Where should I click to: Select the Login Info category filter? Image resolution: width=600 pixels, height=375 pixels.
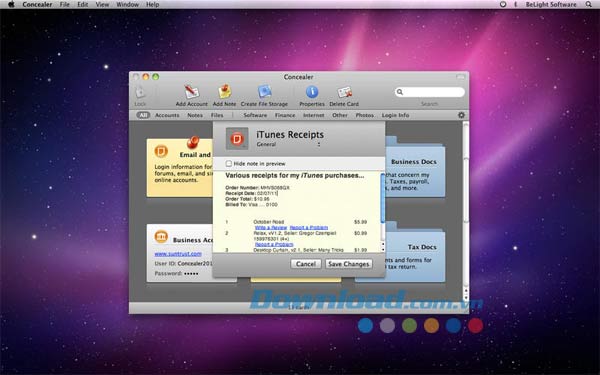click(395, 115)
